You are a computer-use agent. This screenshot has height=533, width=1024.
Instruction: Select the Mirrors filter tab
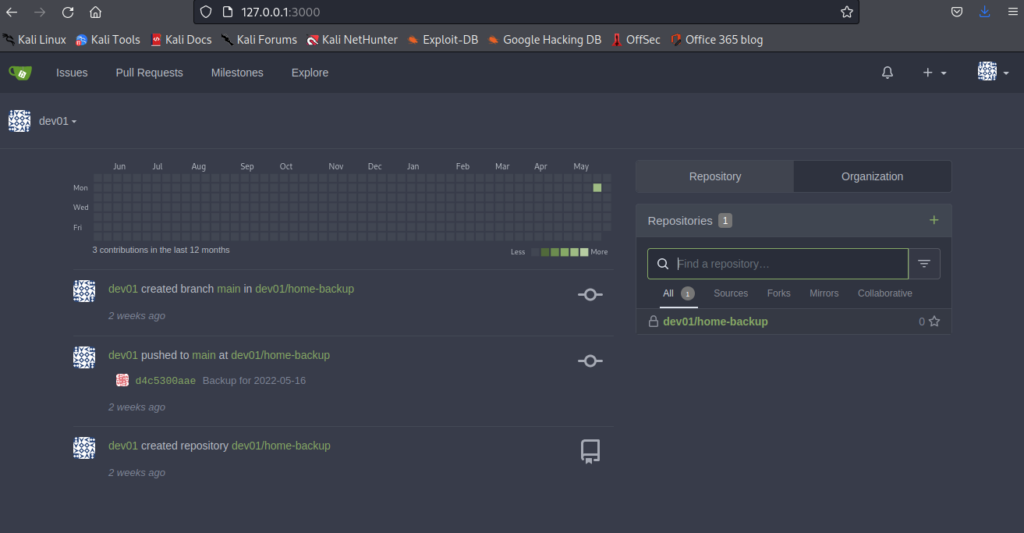[x=824, y=293]
